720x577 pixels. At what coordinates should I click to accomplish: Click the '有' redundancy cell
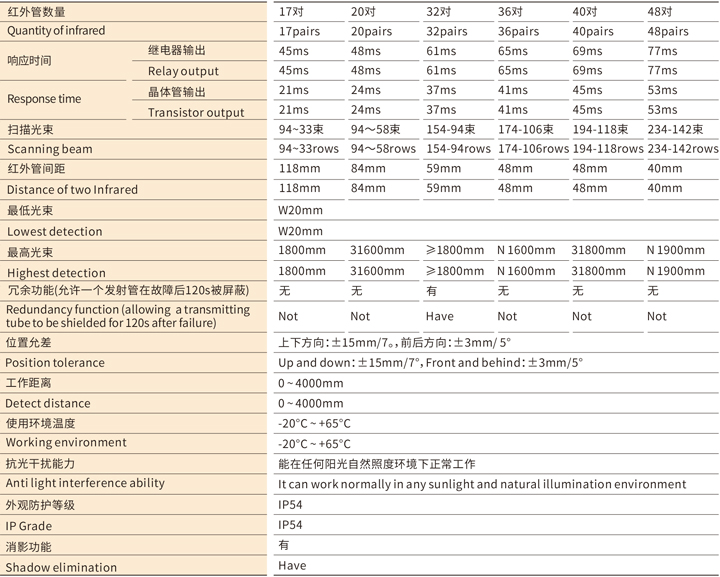tap(432, 291)
